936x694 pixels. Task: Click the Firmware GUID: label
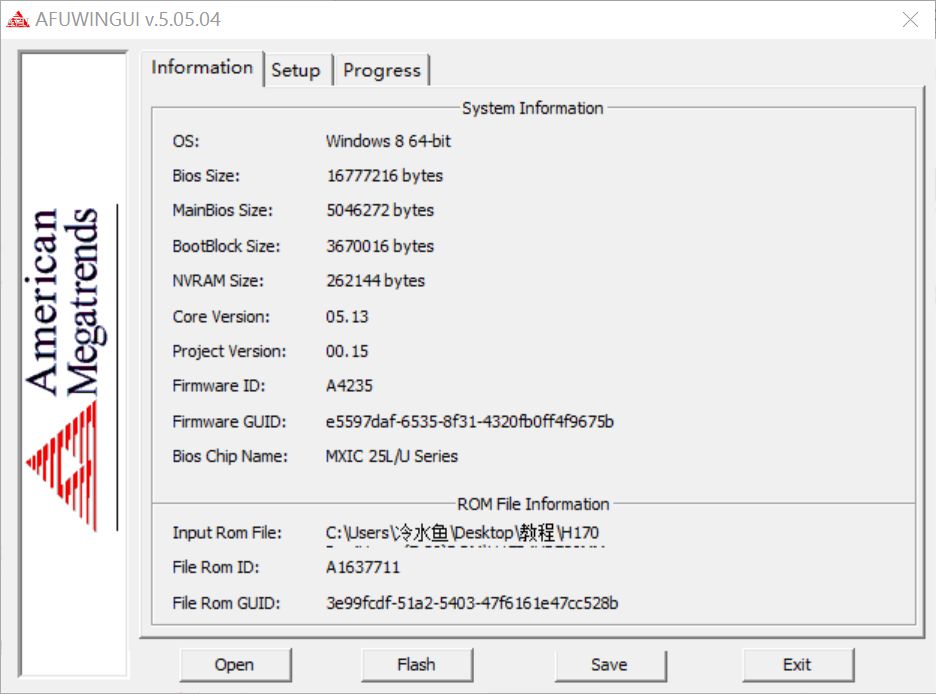point(229,422)
